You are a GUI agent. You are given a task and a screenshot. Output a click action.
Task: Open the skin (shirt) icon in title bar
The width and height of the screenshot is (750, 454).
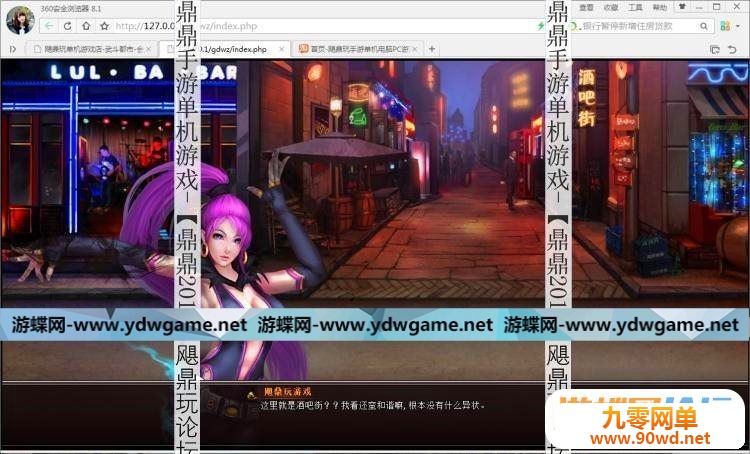[x=682, y=7]
